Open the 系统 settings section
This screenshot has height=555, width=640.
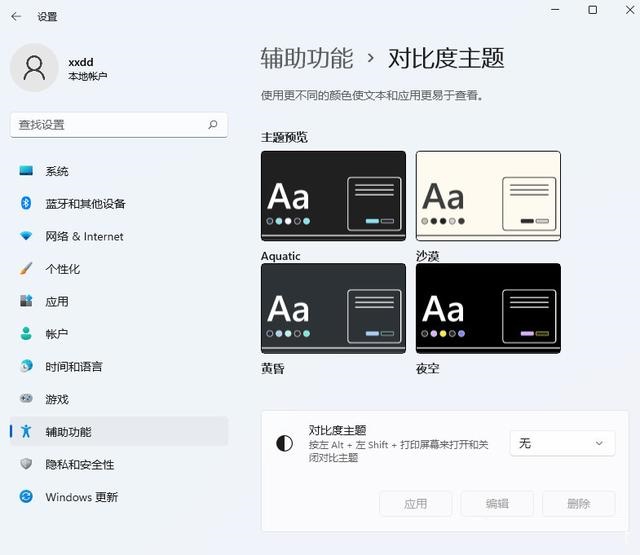click(x=57, y=171)
